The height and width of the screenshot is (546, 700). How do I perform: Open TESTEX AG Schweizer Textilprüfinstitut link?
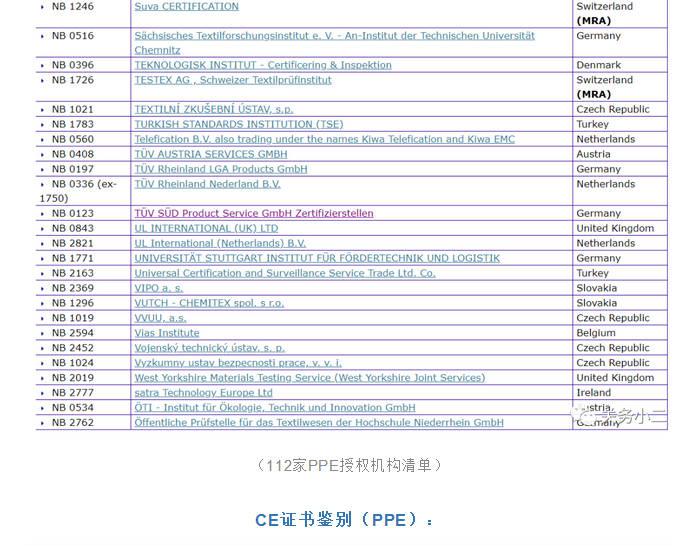click(x=233, y=80)
